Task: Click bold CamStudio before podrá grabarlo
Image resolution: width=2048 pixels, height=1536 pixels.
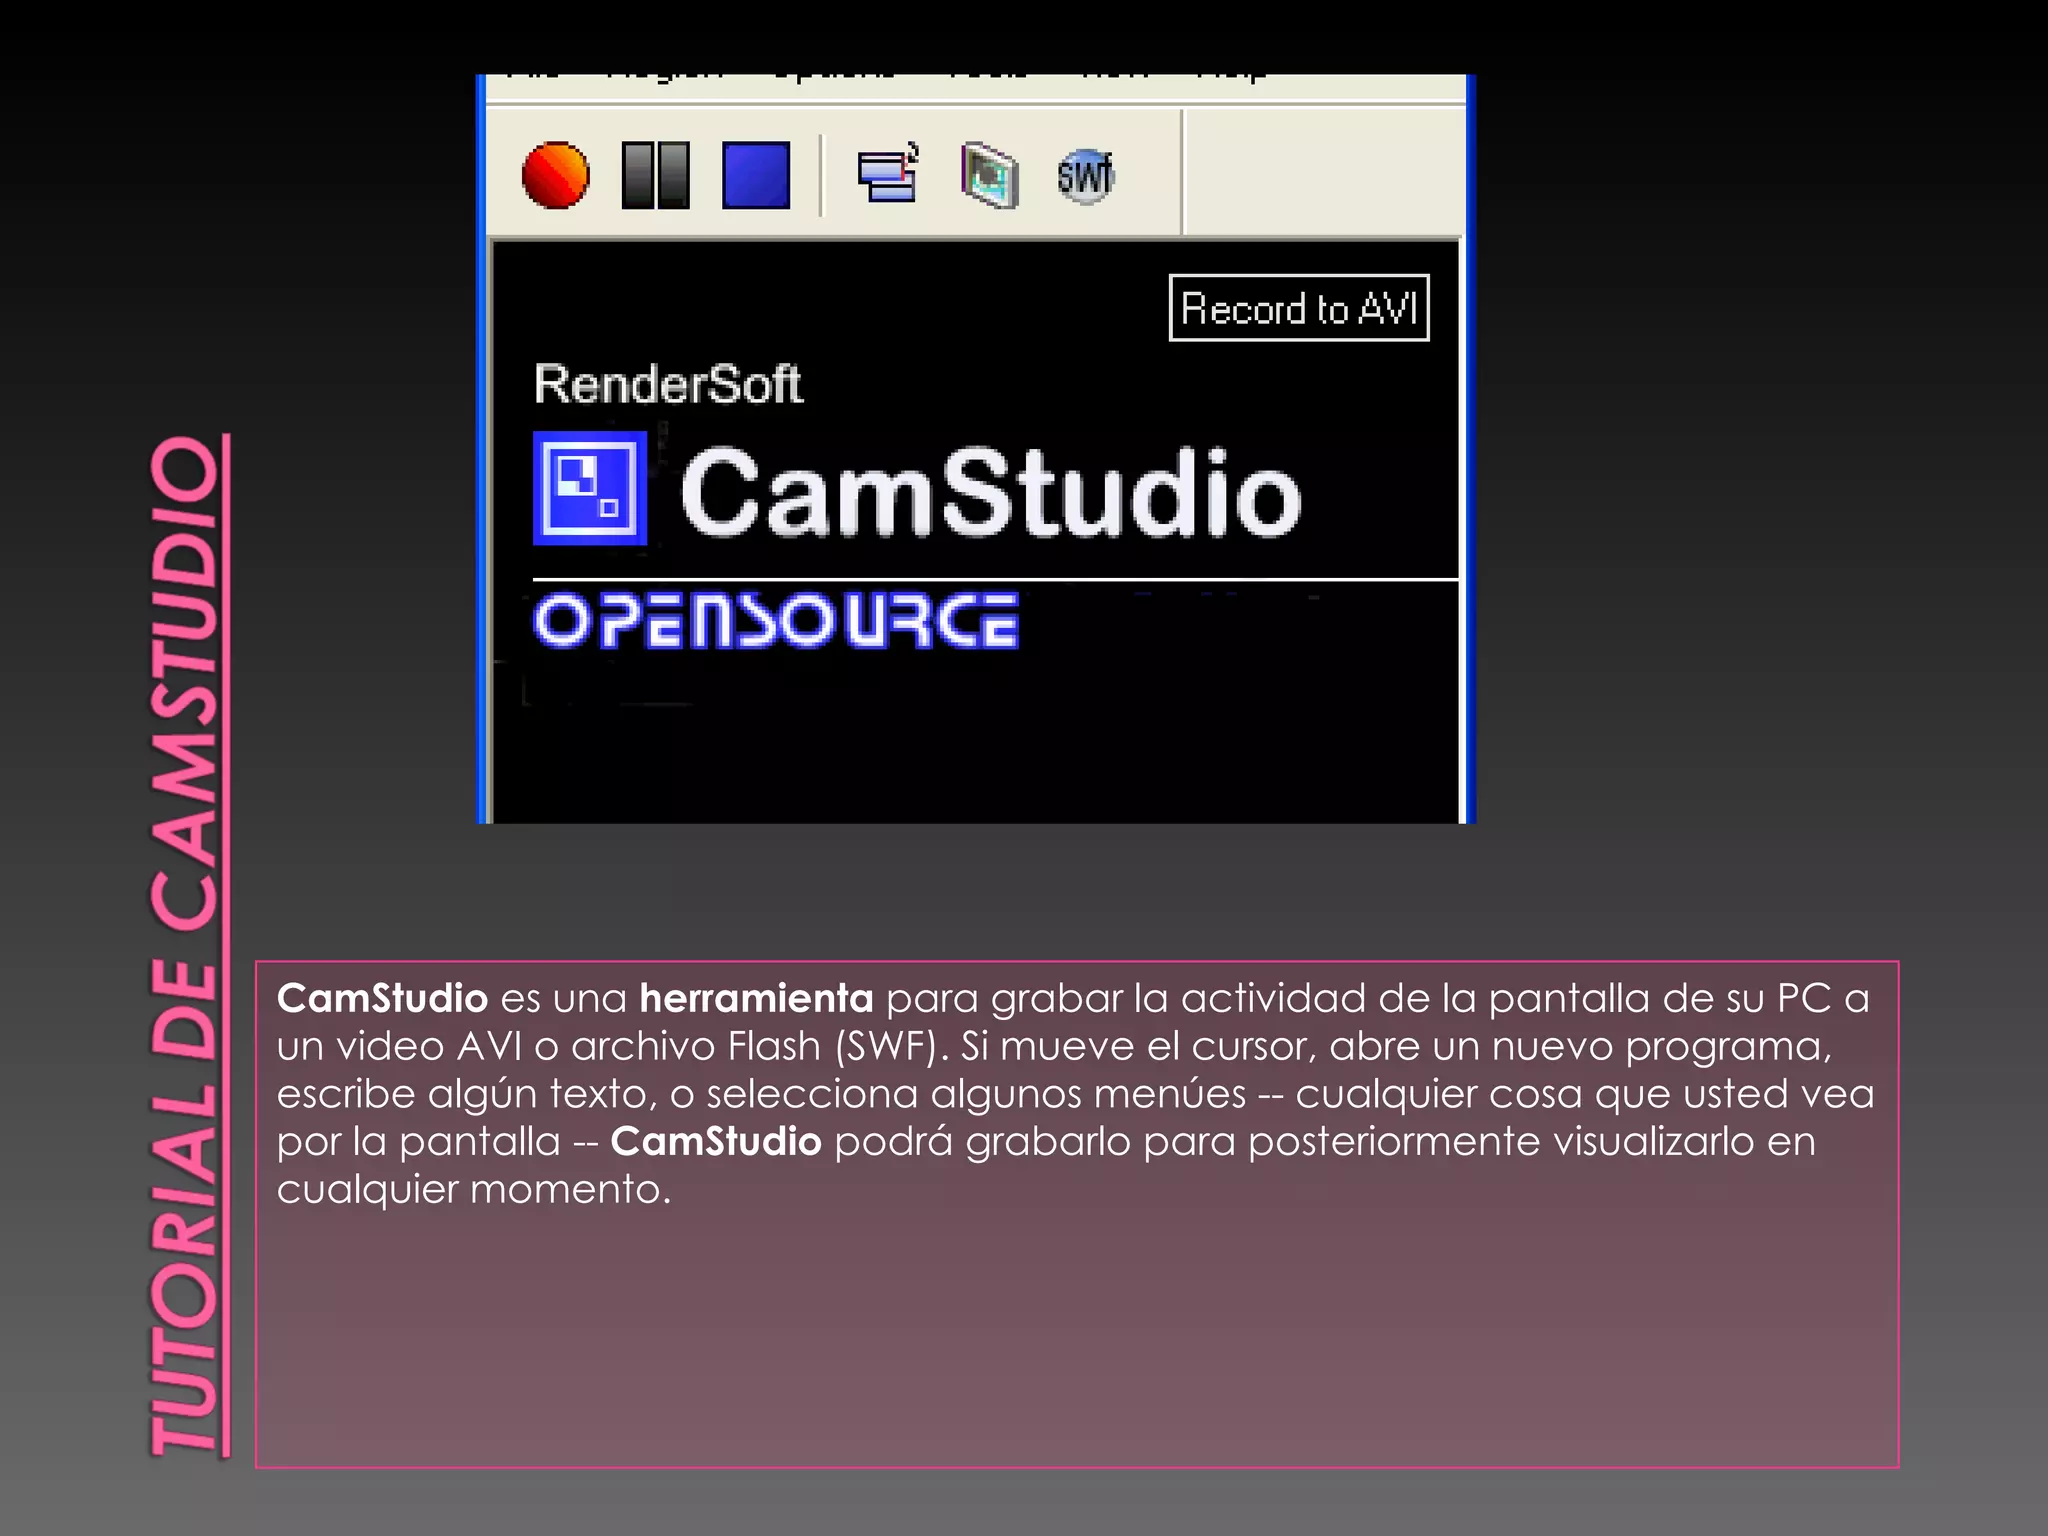Action: pos(716,1141)
